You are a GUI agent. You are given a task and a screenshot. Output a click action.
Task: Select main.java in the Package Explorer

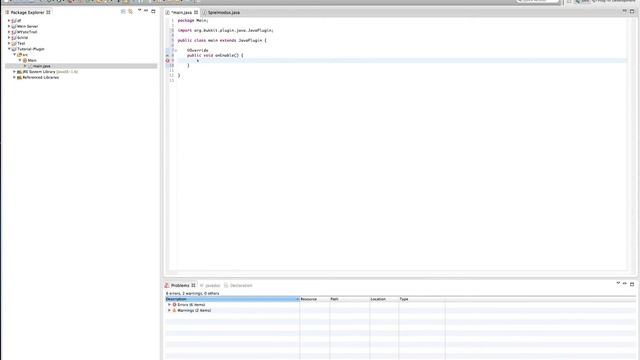click(x=41, y=66)
